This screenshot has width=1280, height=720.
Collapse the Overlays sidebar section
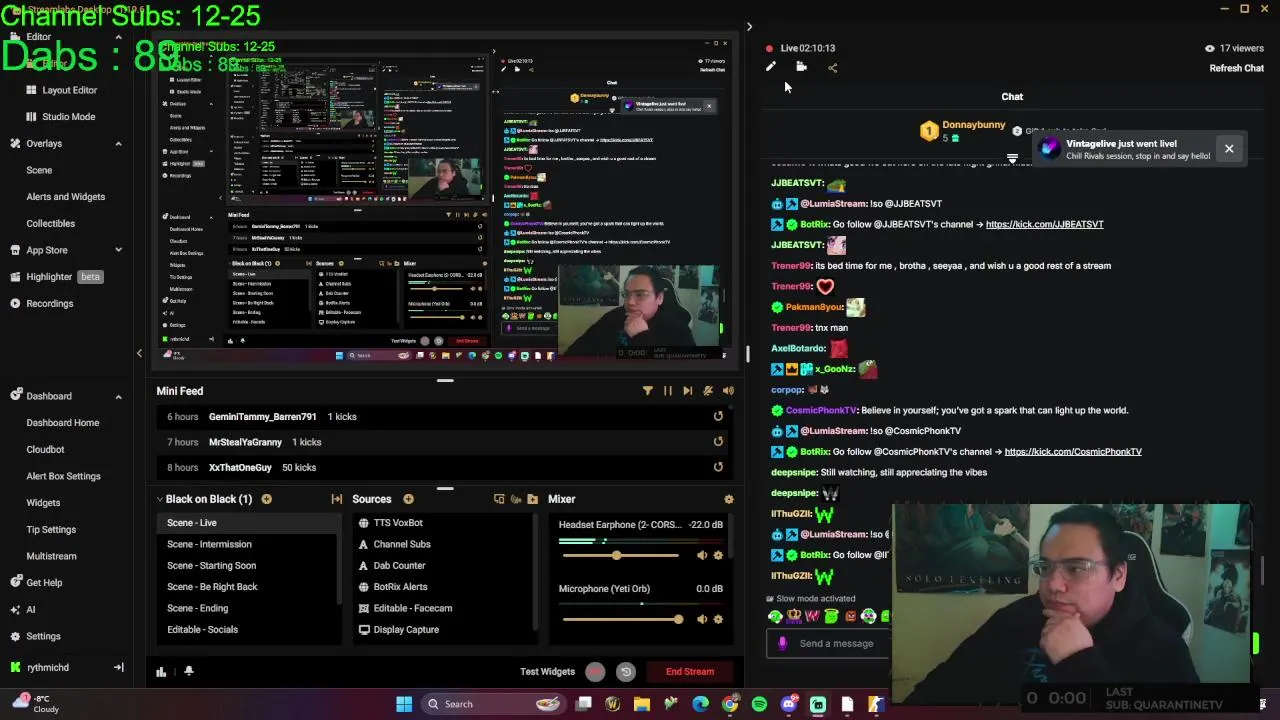point(118,143)
